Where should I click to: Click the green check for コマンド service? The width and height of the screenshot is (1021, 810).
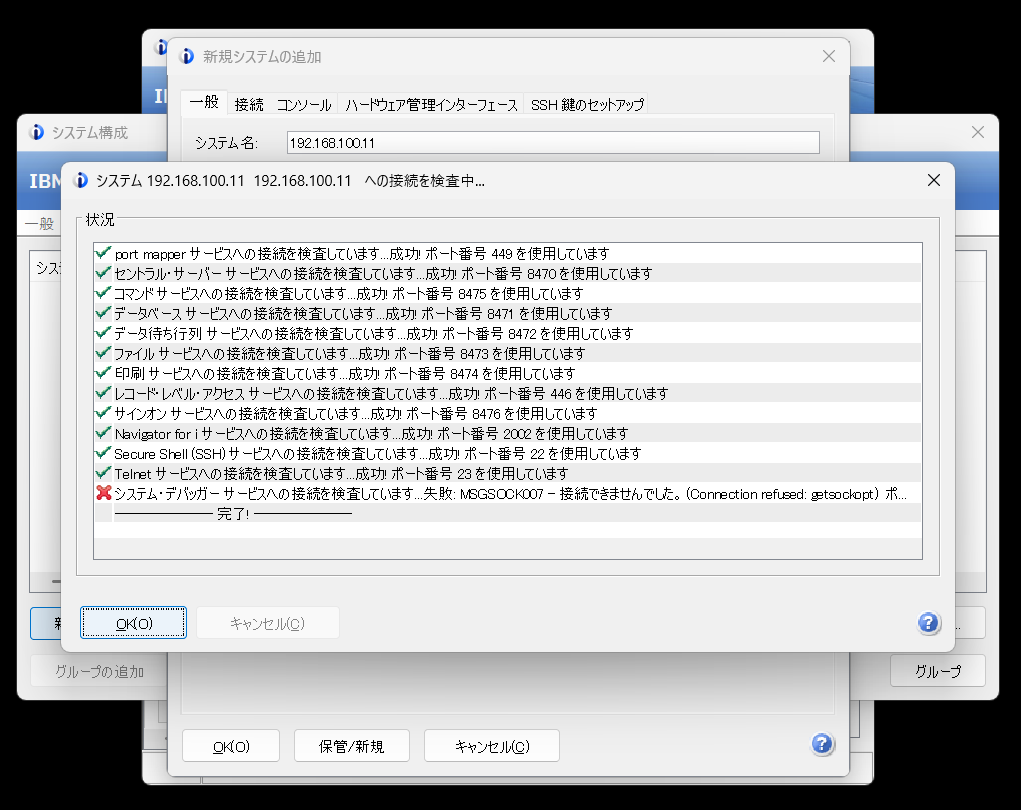tap(103, 293)
